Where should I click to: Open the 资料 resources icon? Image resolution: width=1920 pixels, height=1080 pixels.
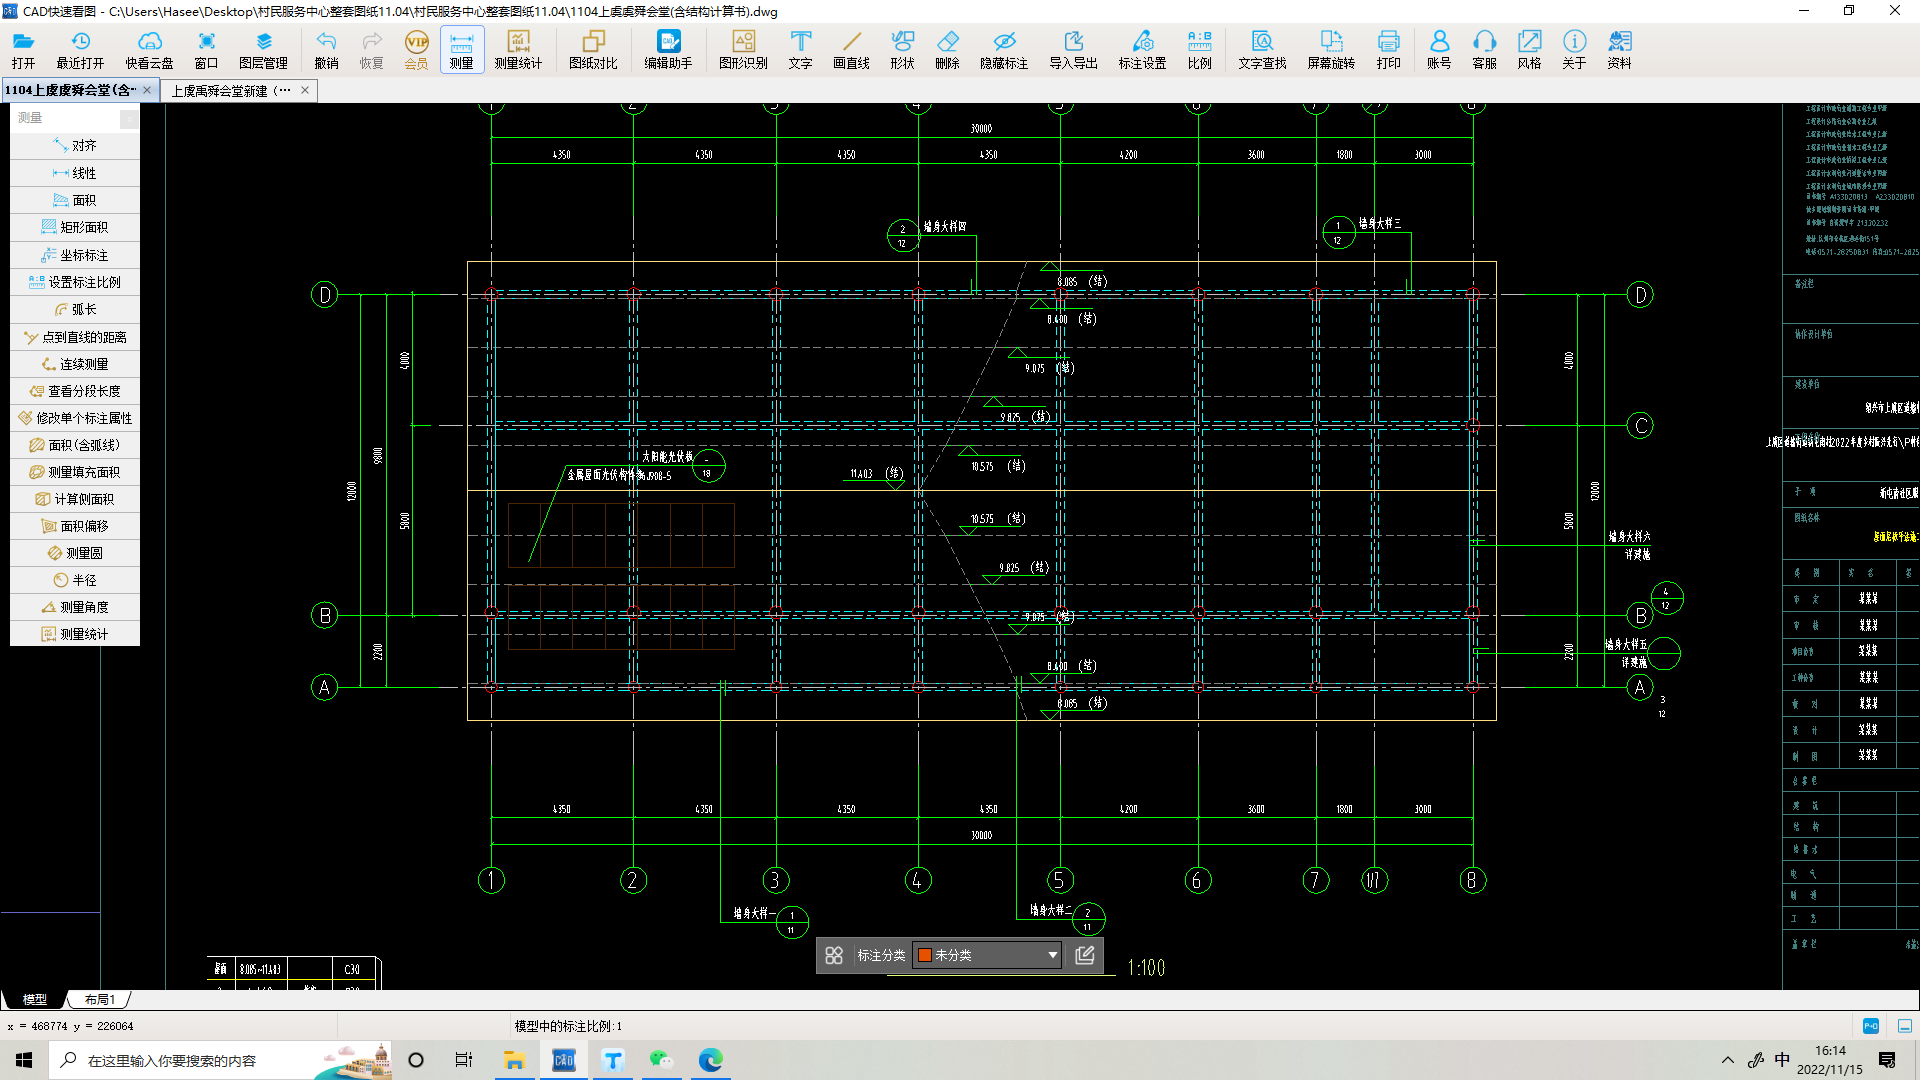[1619, 49]
